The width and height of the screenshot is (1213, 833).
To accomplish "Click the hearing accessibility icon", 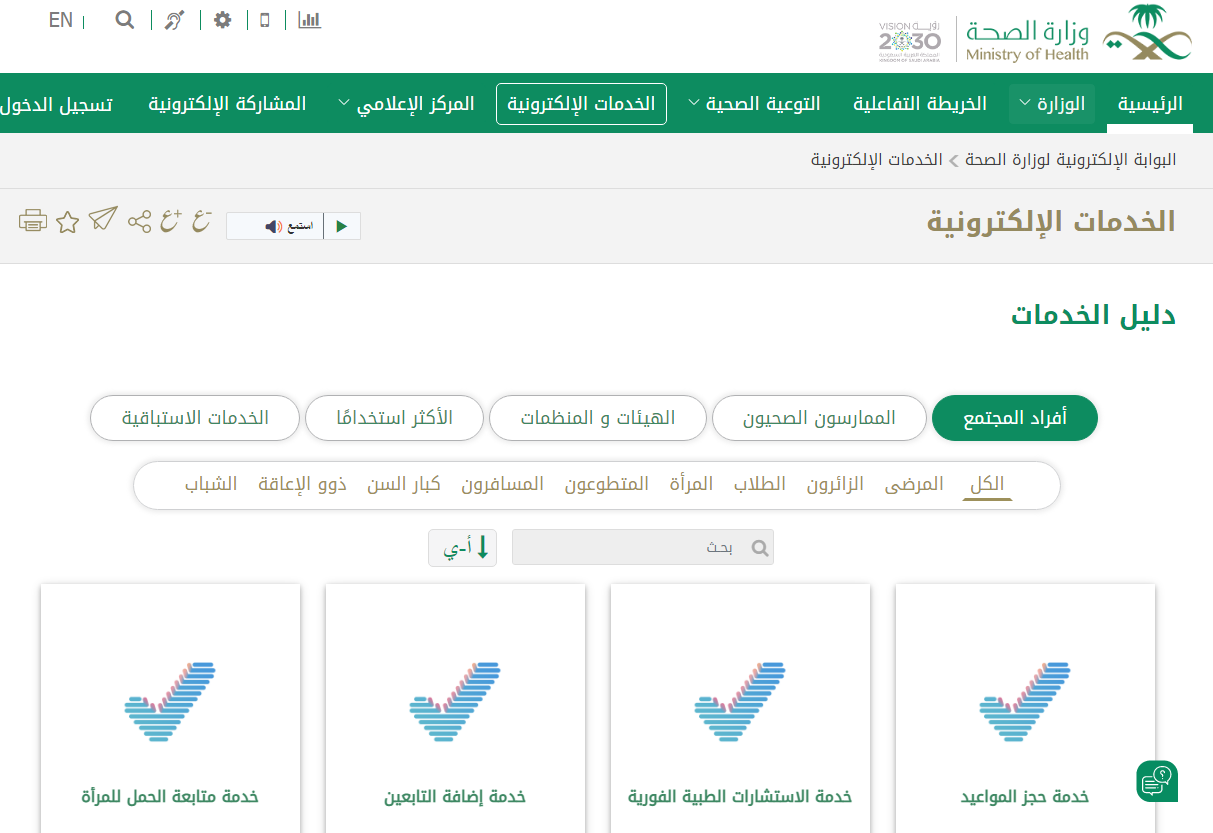I will coord(175,20).
